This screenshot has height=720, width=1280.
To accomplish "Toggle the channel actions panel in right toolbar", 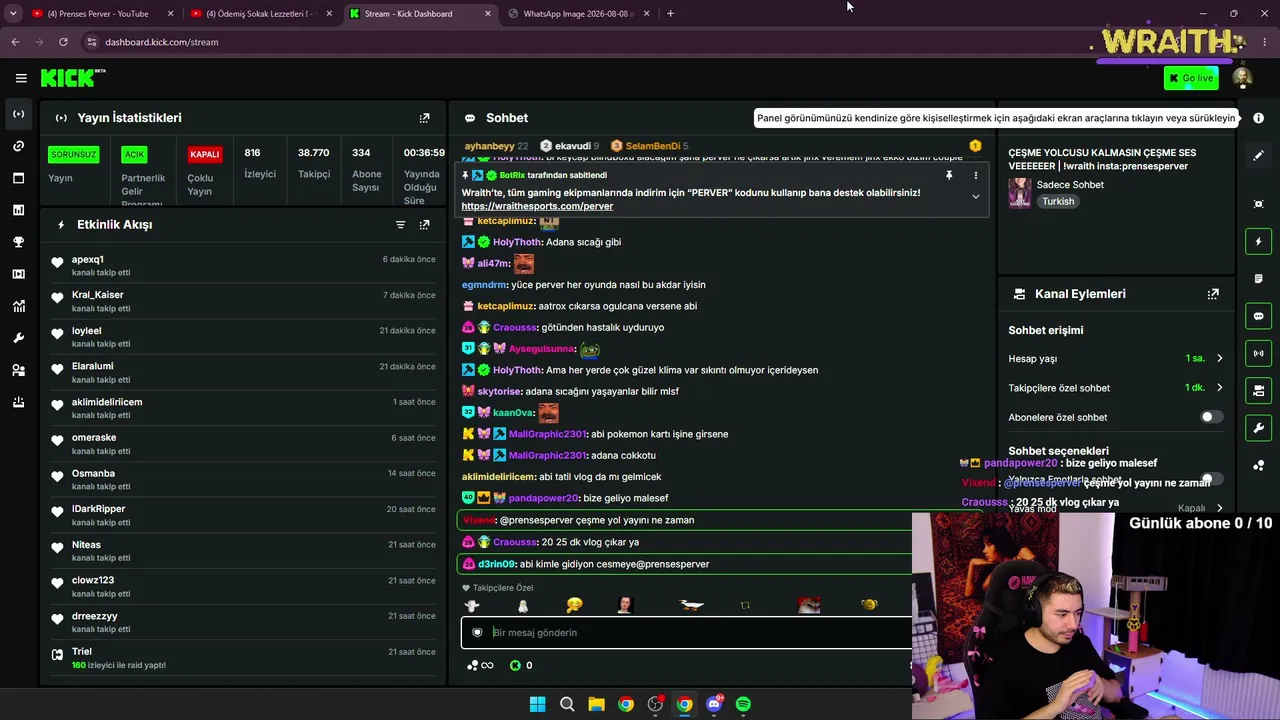I will [x=1258, y=390].
